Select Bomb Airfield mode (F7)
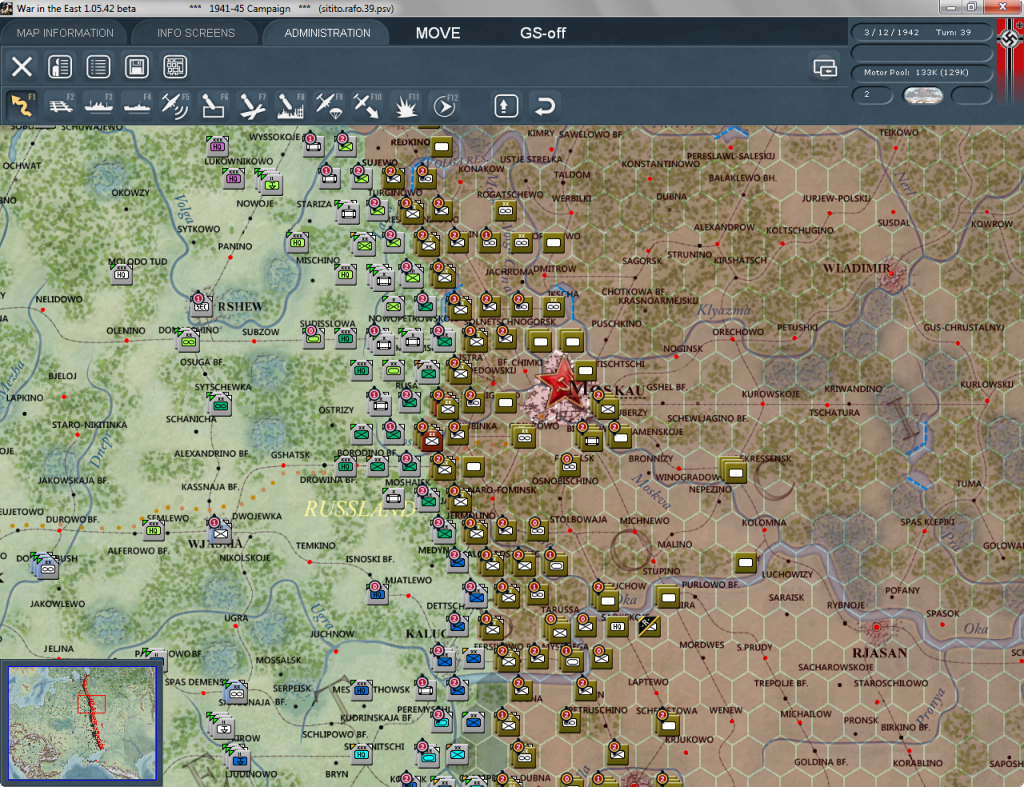The image size is (1024, 787). pos(252,105)
